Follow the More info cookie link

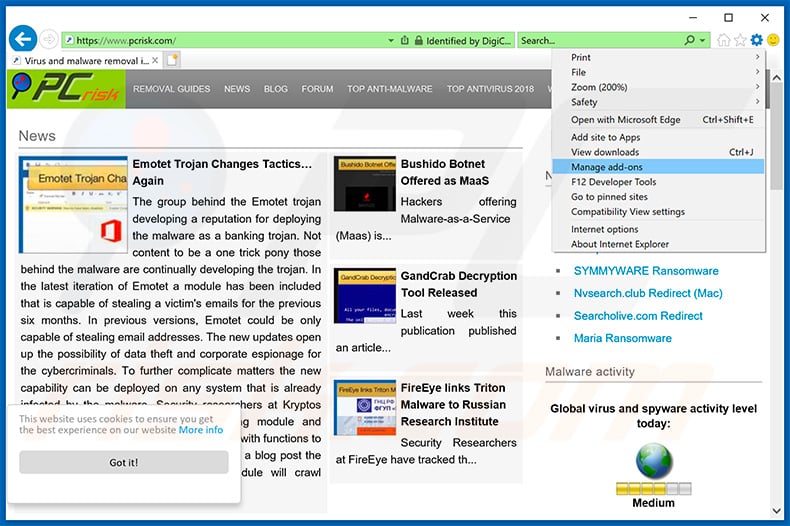(x=201, y=430)
